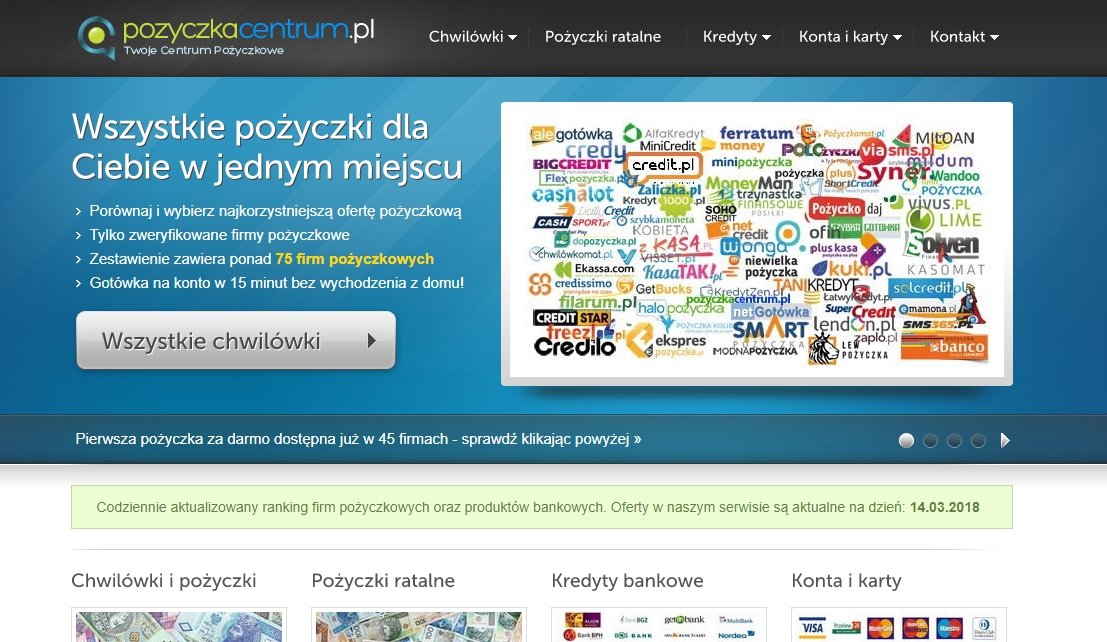Expand the Kredyty navigation dropdown
This screenshot has width=1107, height=642.
tap(735, 36)
